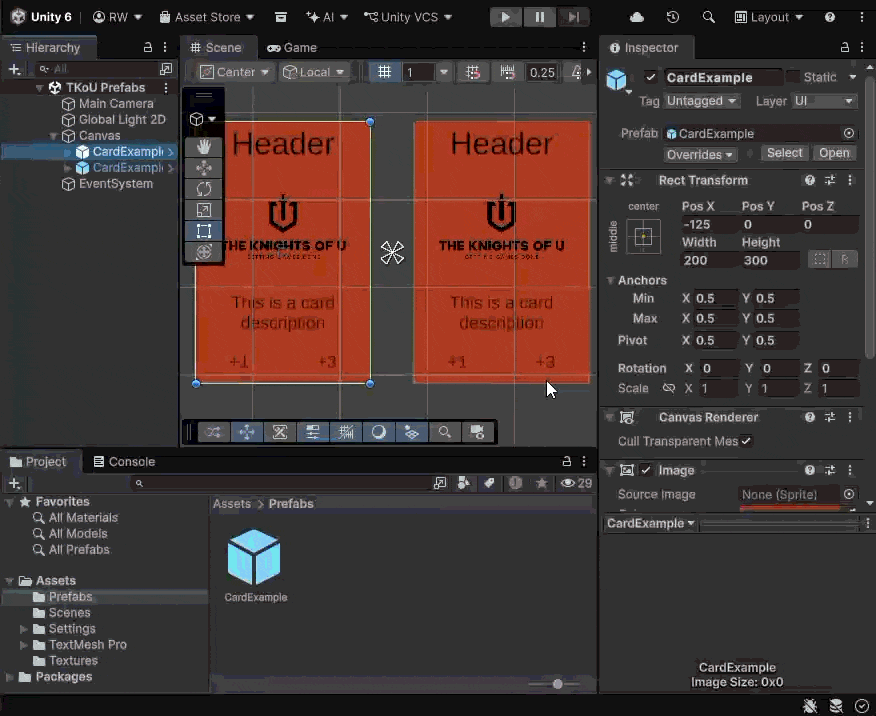This screenshot has width=876, height=716.
Task: Toggle Rect Transform blueprint mode button
Action: 820,260
